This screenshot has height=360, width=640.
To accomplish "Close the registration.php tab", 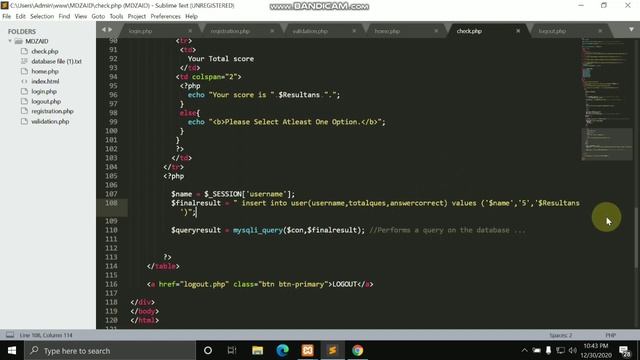I will 272,31.
